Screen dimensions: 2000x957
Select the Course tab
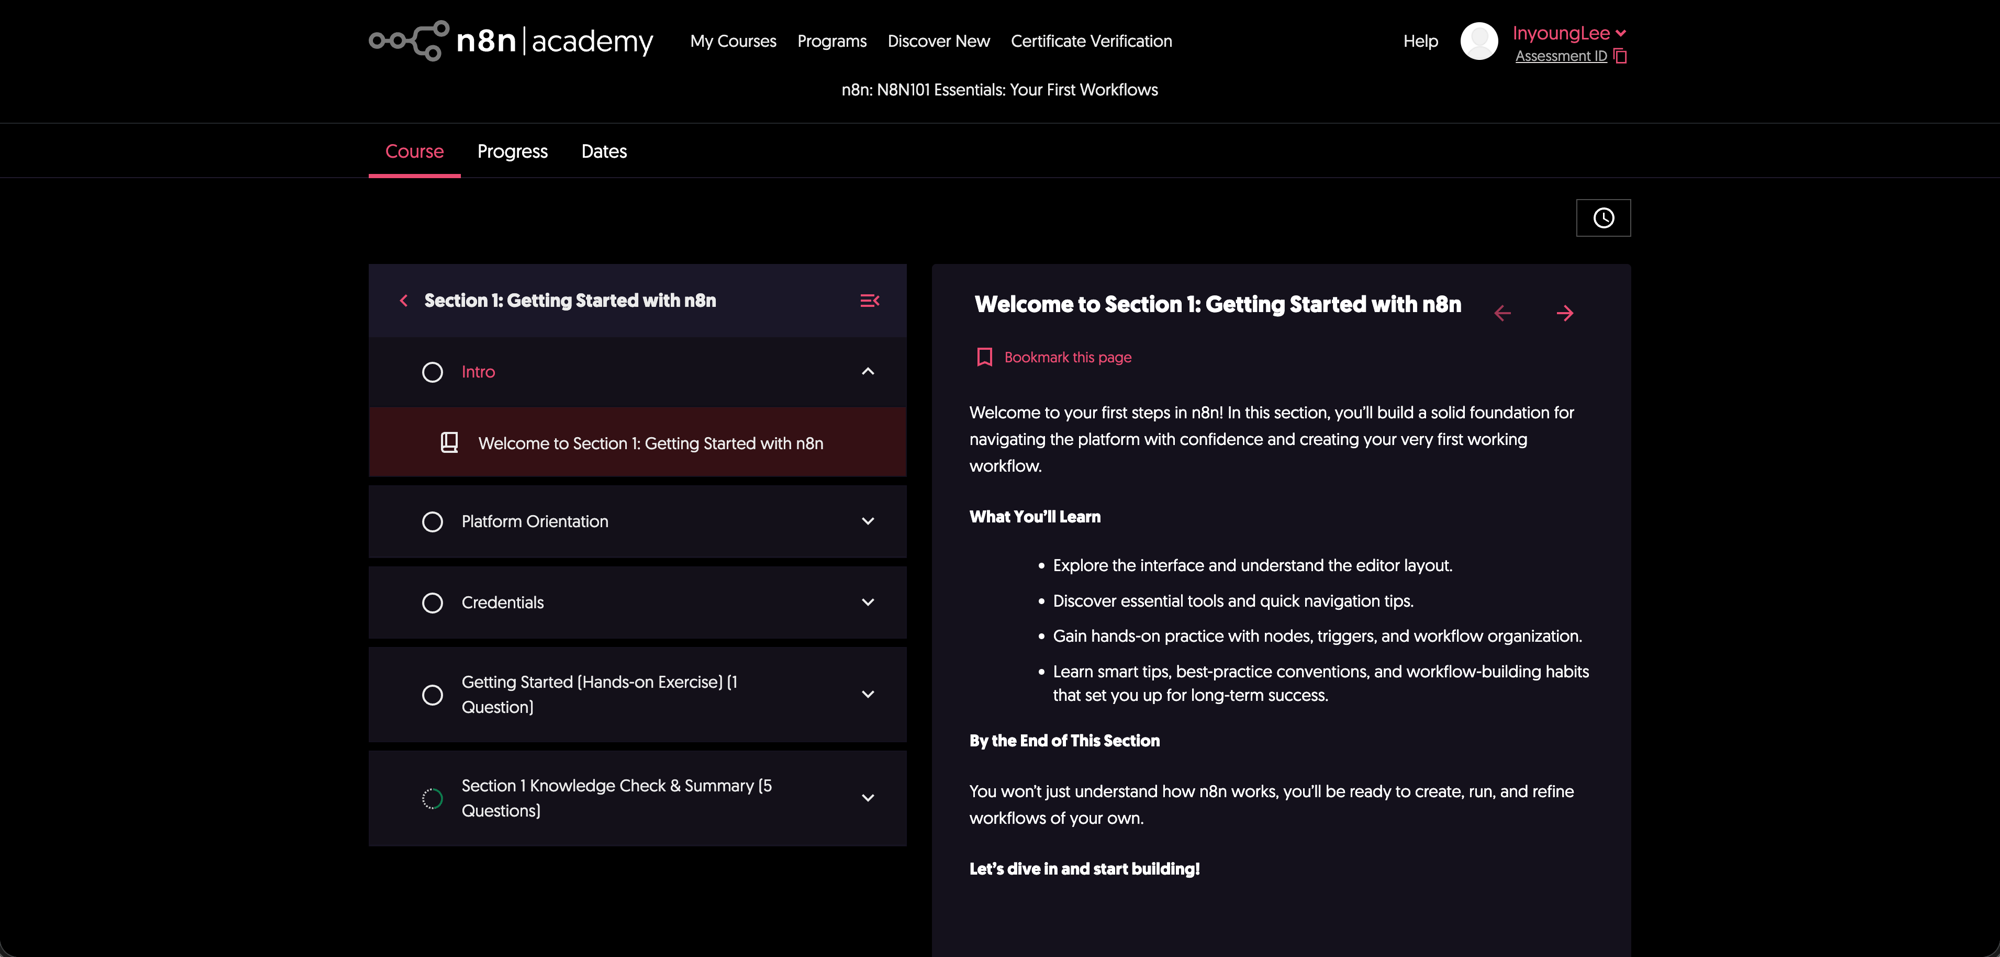[414, 151]
